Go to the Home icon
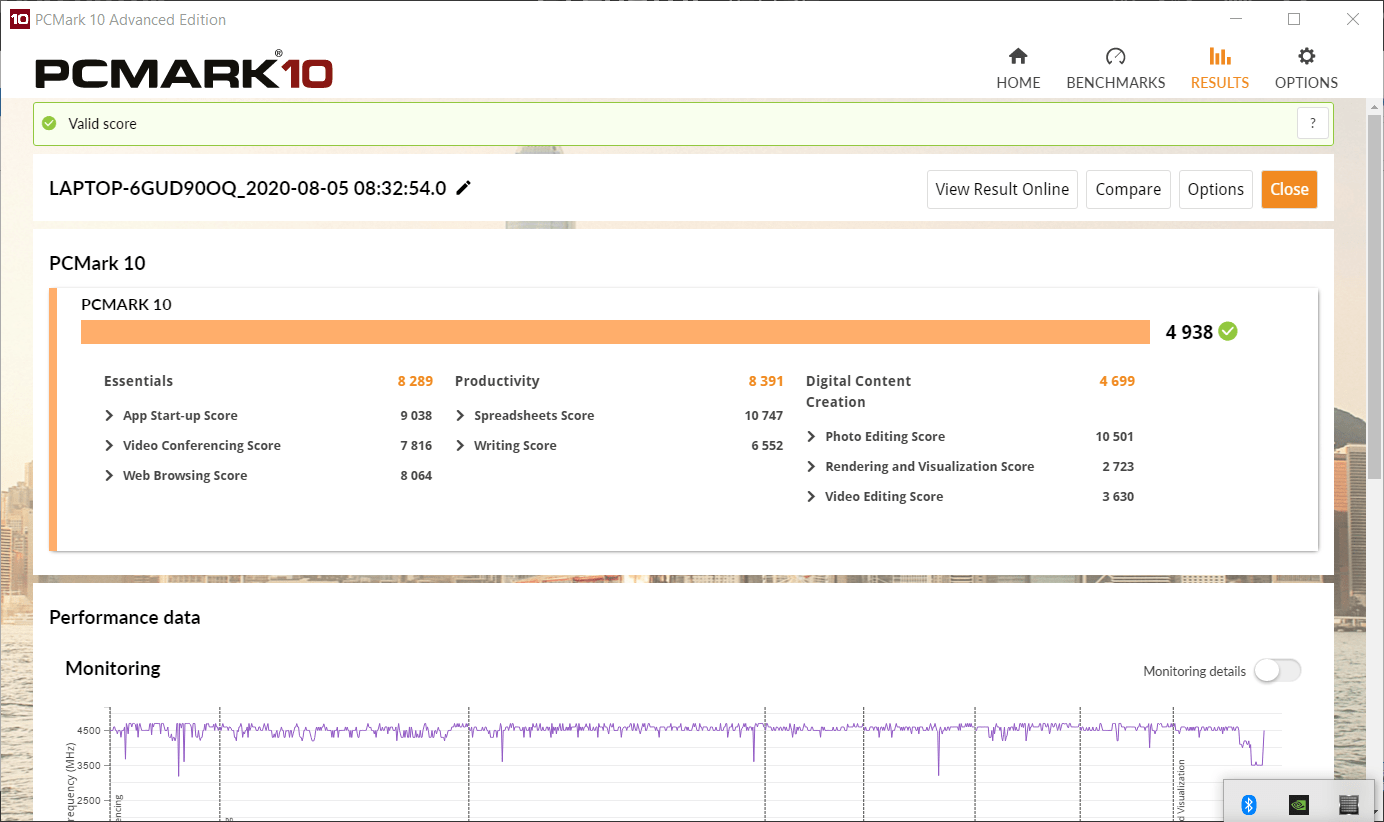Viewport: 1384px width, 822px height. [x=1018, y=57]
